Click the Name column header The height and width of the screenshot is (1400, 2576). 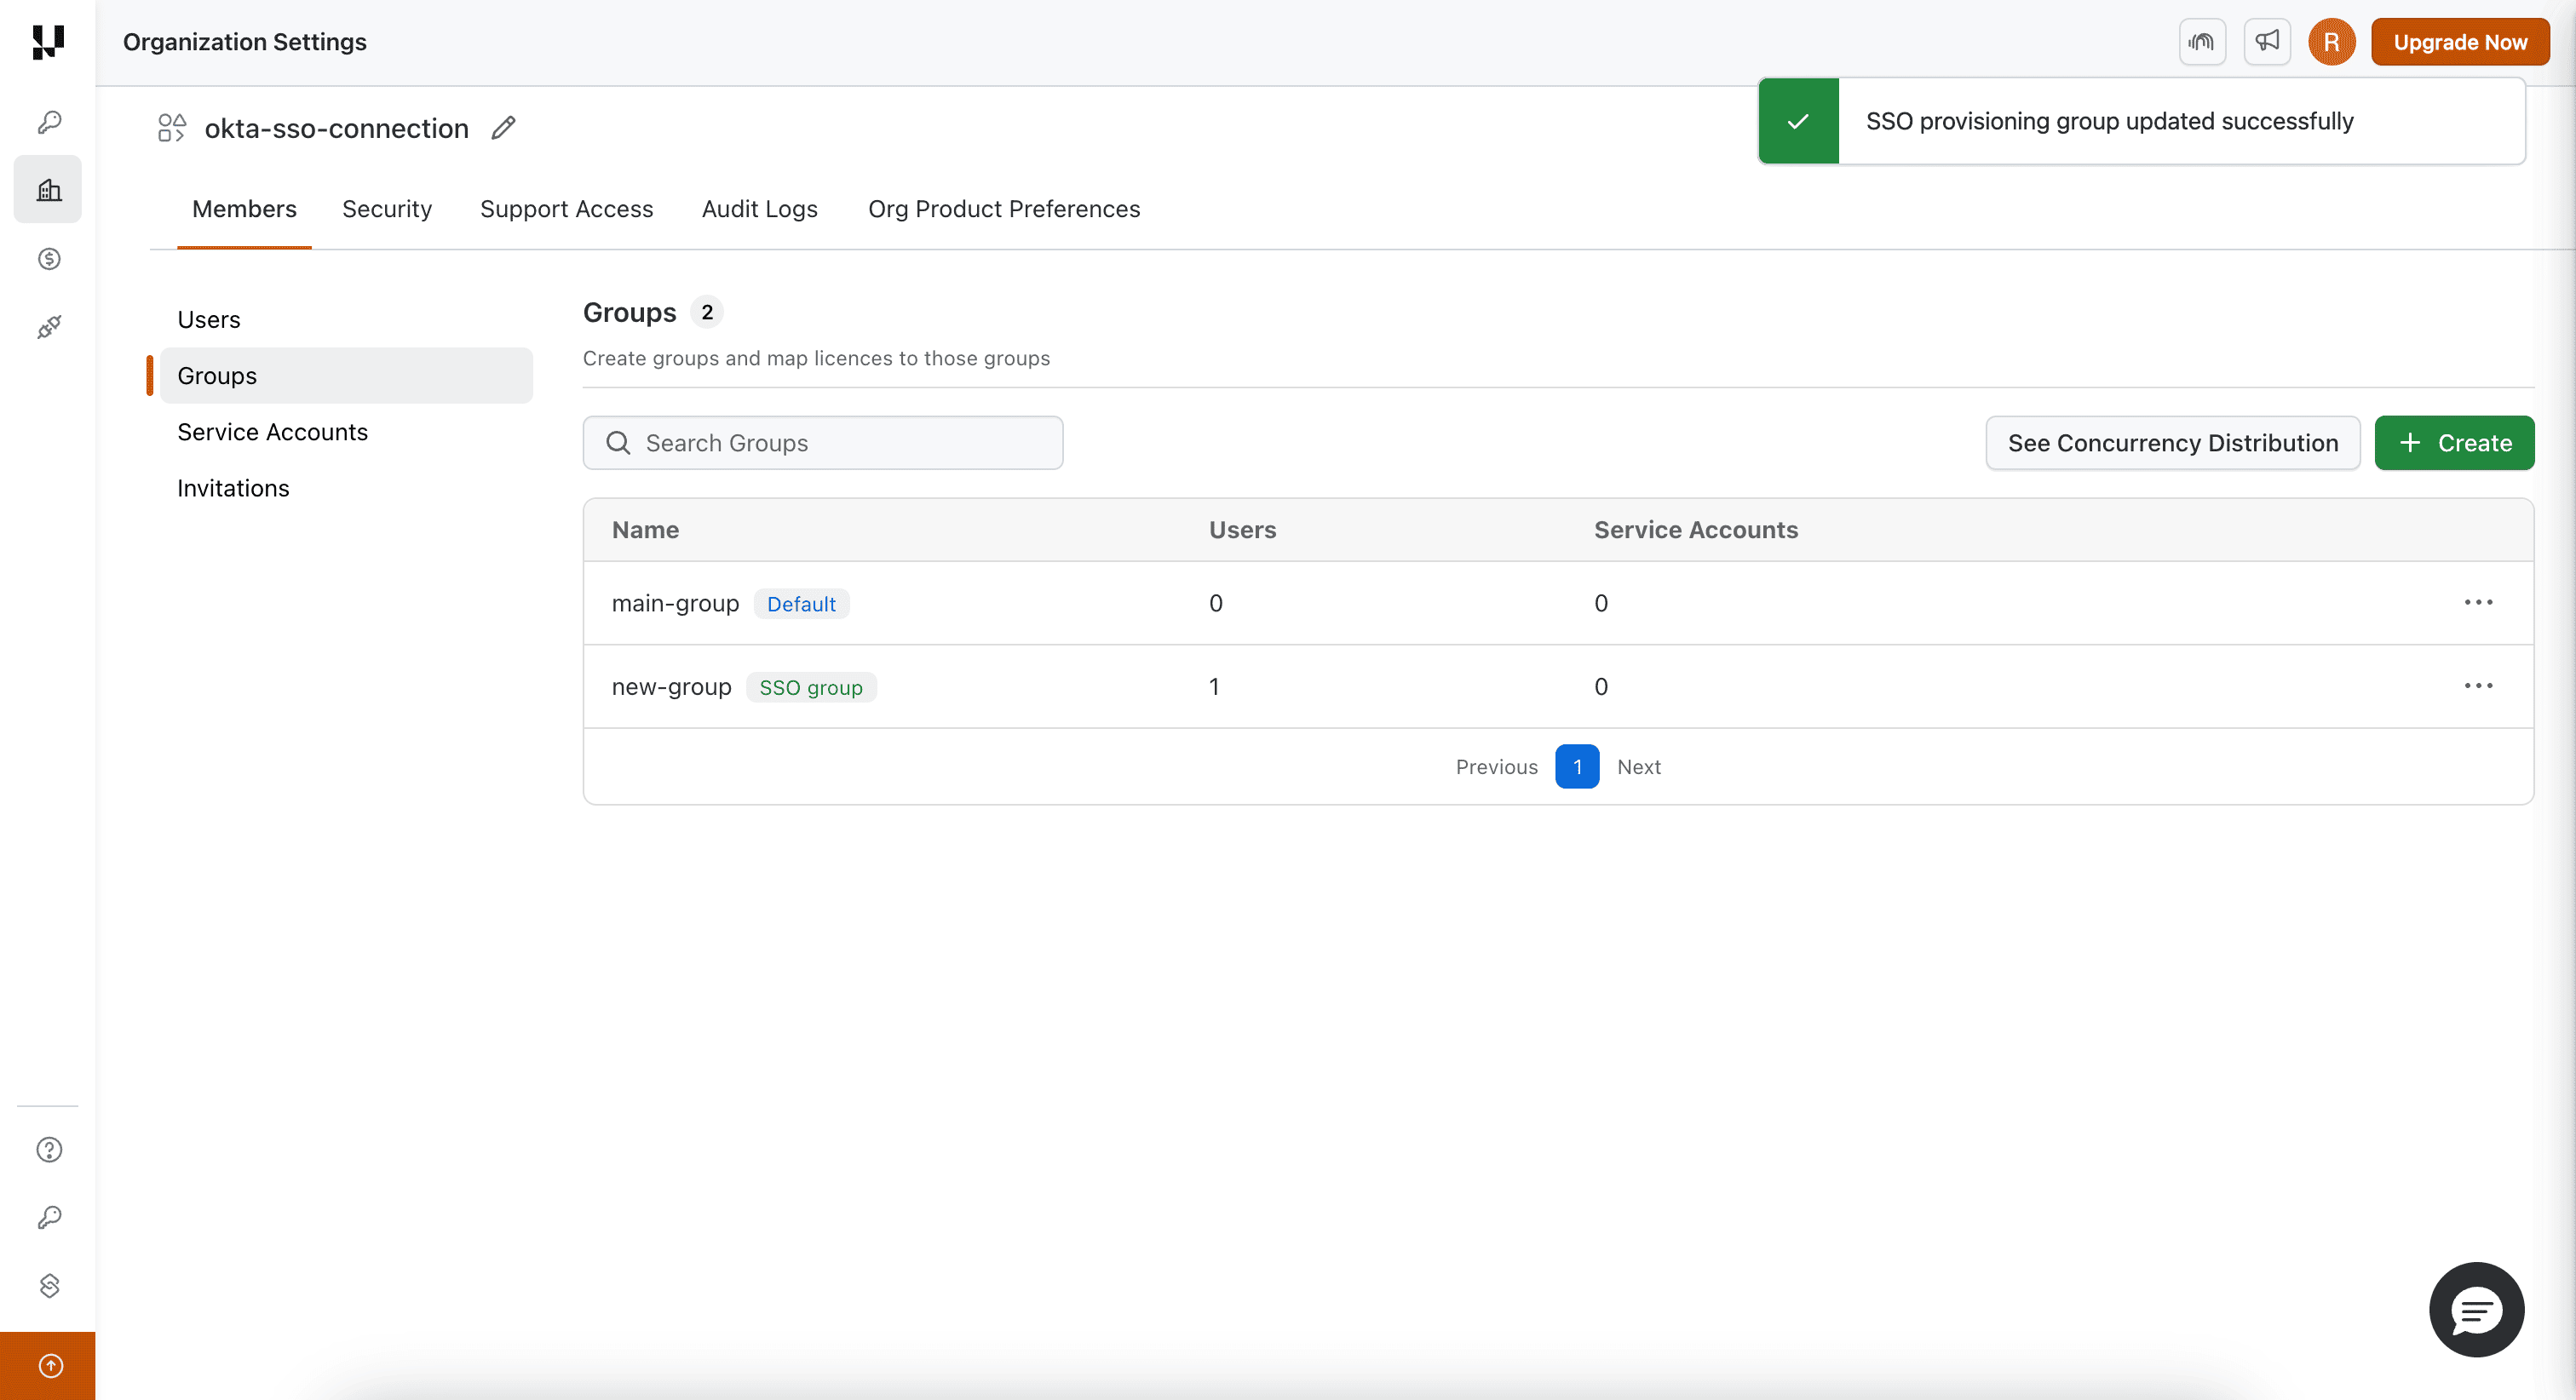(x=645, y=530)
